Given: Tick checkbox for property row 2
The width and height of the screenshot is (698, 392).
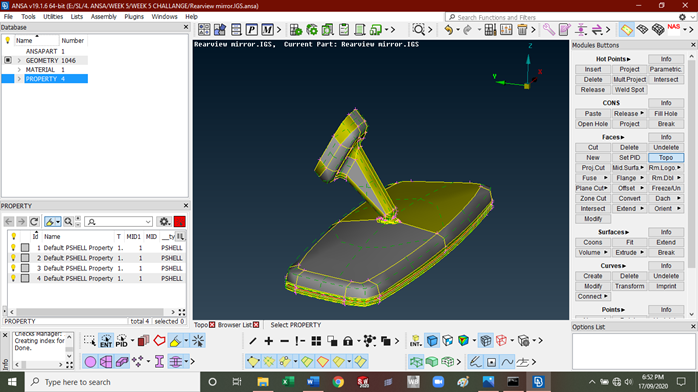Looking at the screenshot, I should (x=25, y=258).
